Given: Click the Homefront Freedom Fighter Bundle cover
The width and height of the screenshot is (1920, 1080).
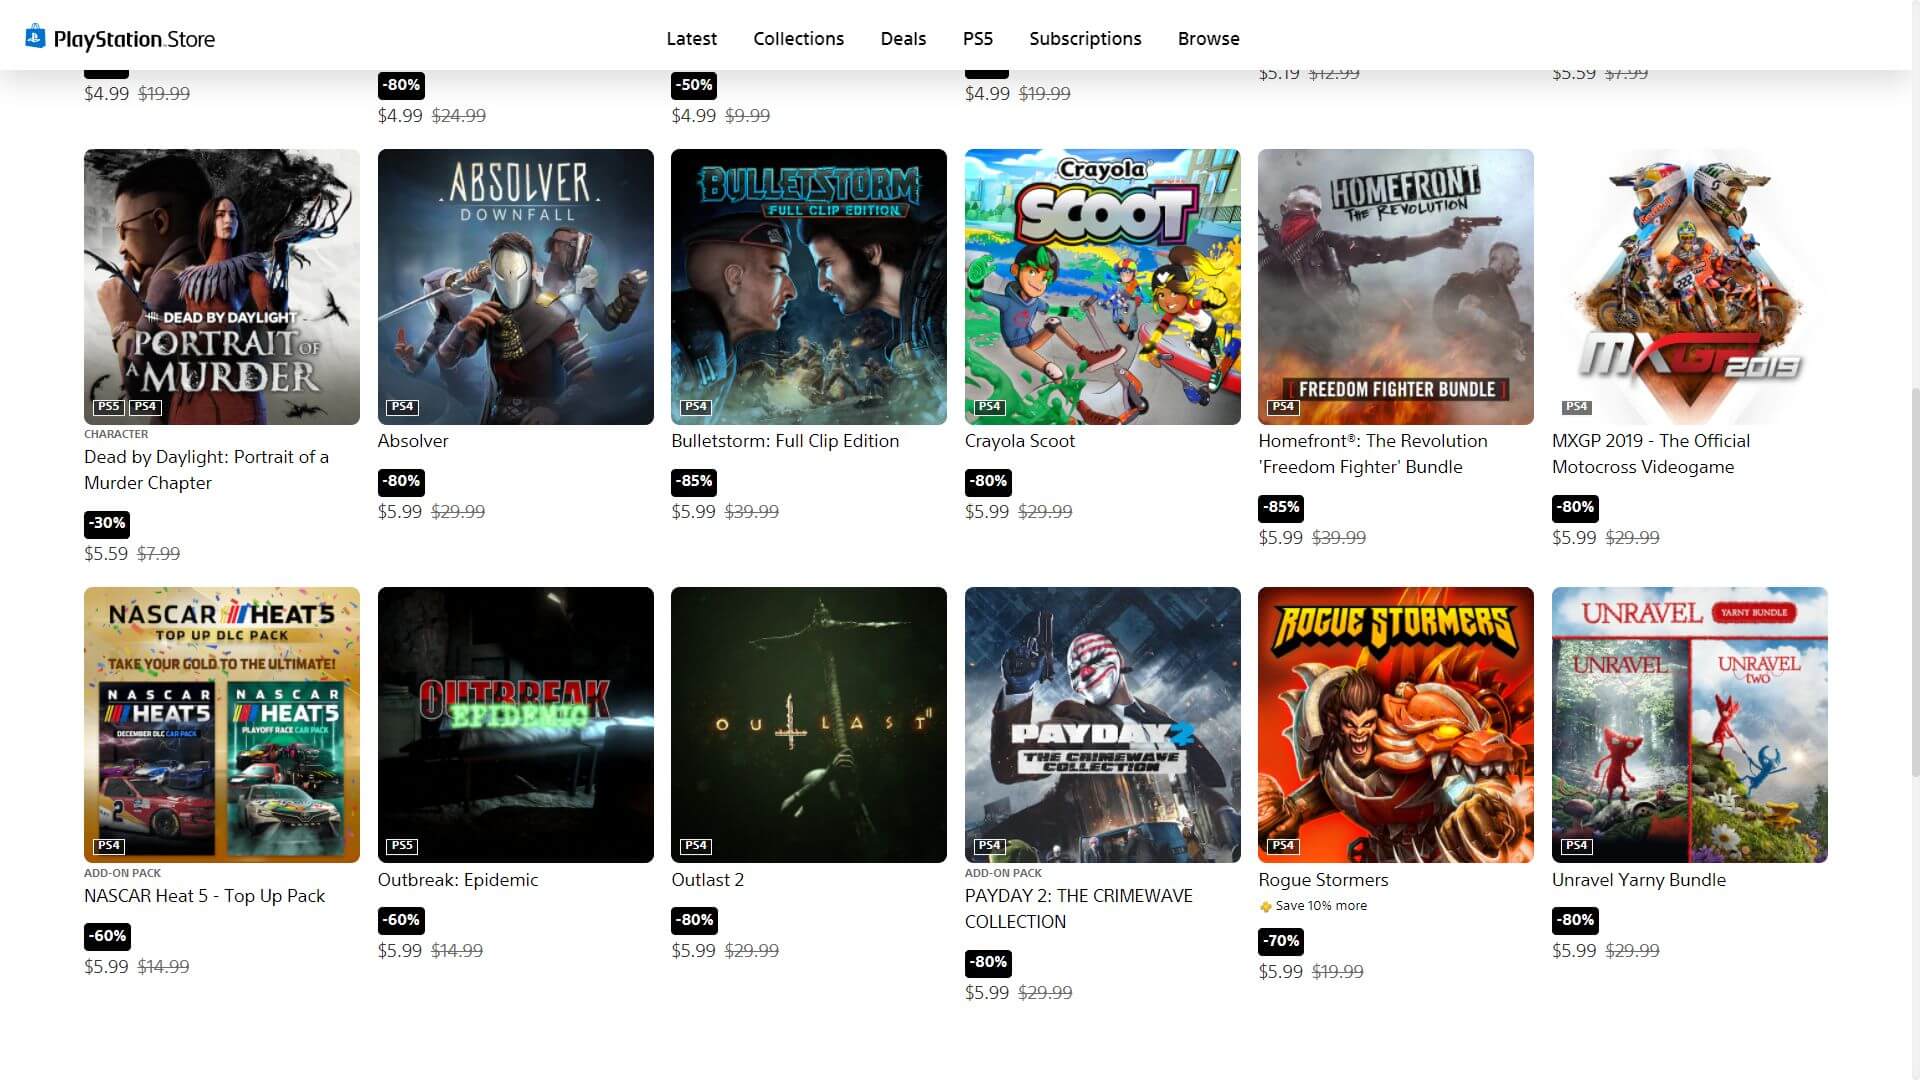Looking at the screenshot, I should [1395, 287].
